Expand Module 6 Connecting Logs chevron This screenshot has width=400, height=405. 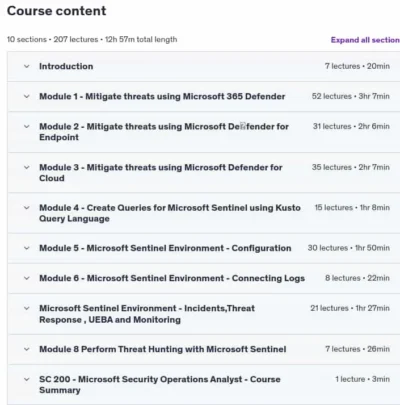27,278
